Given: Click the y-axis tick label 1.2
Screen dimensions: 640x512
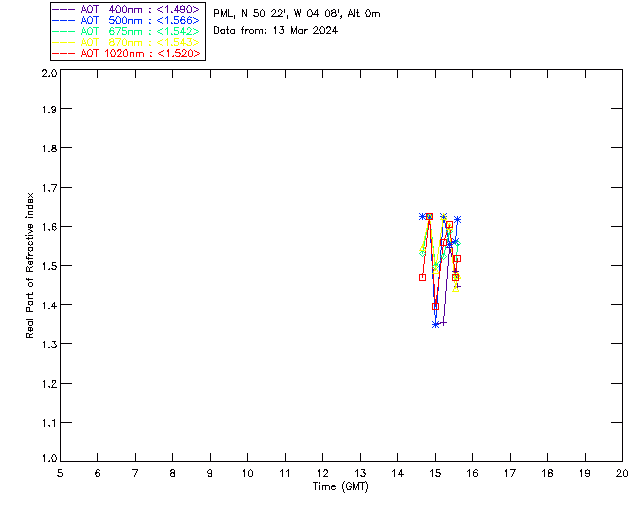Looking at the screenshot, I should (49, 384).
